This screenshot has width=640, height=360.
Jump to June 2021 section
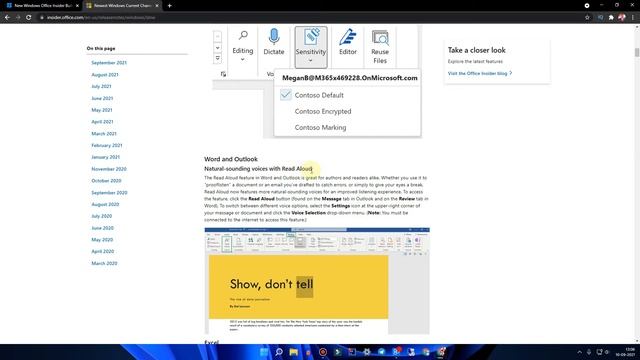pyautogui.click(x=102, y=98)
